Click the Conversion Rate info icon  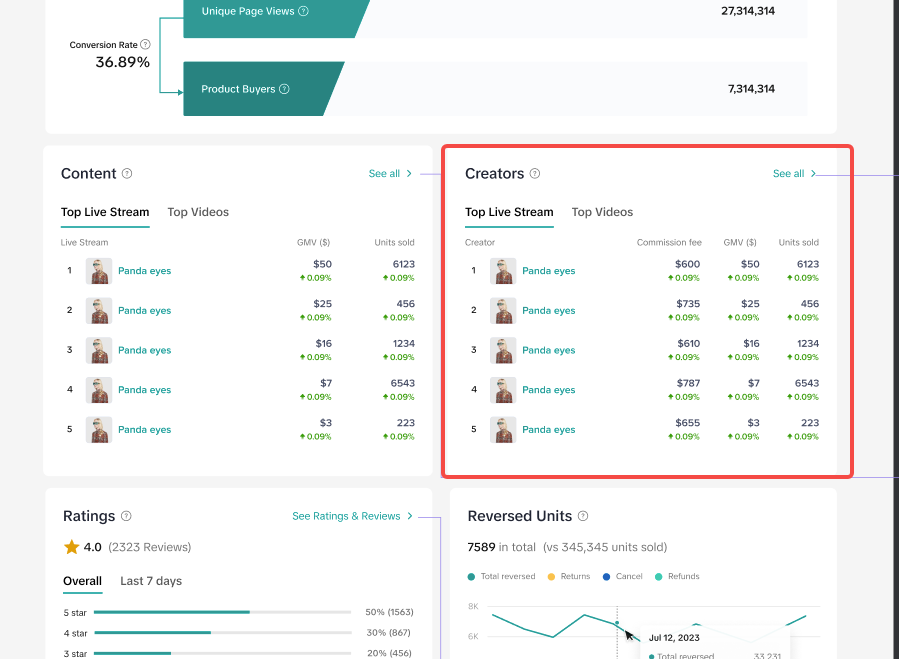click(146, 45)
